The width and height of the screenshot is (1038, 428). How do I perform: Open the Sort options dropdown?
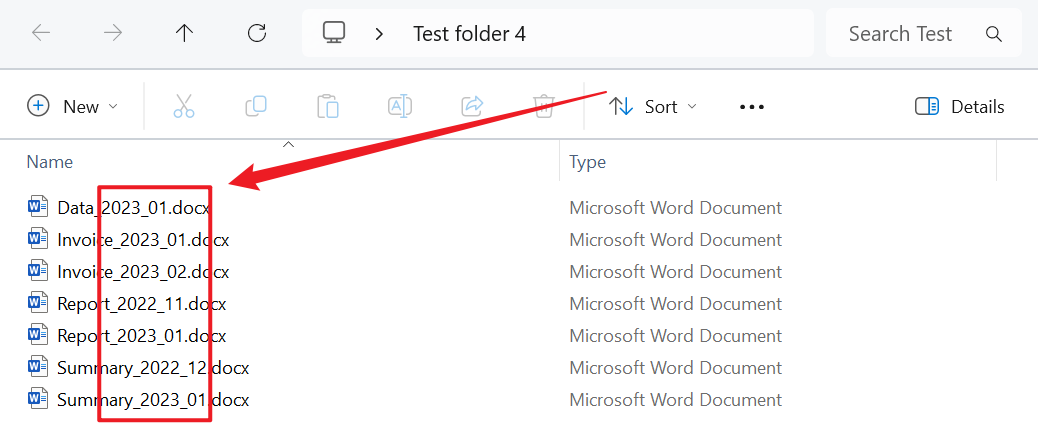click(x=654, y=106)
